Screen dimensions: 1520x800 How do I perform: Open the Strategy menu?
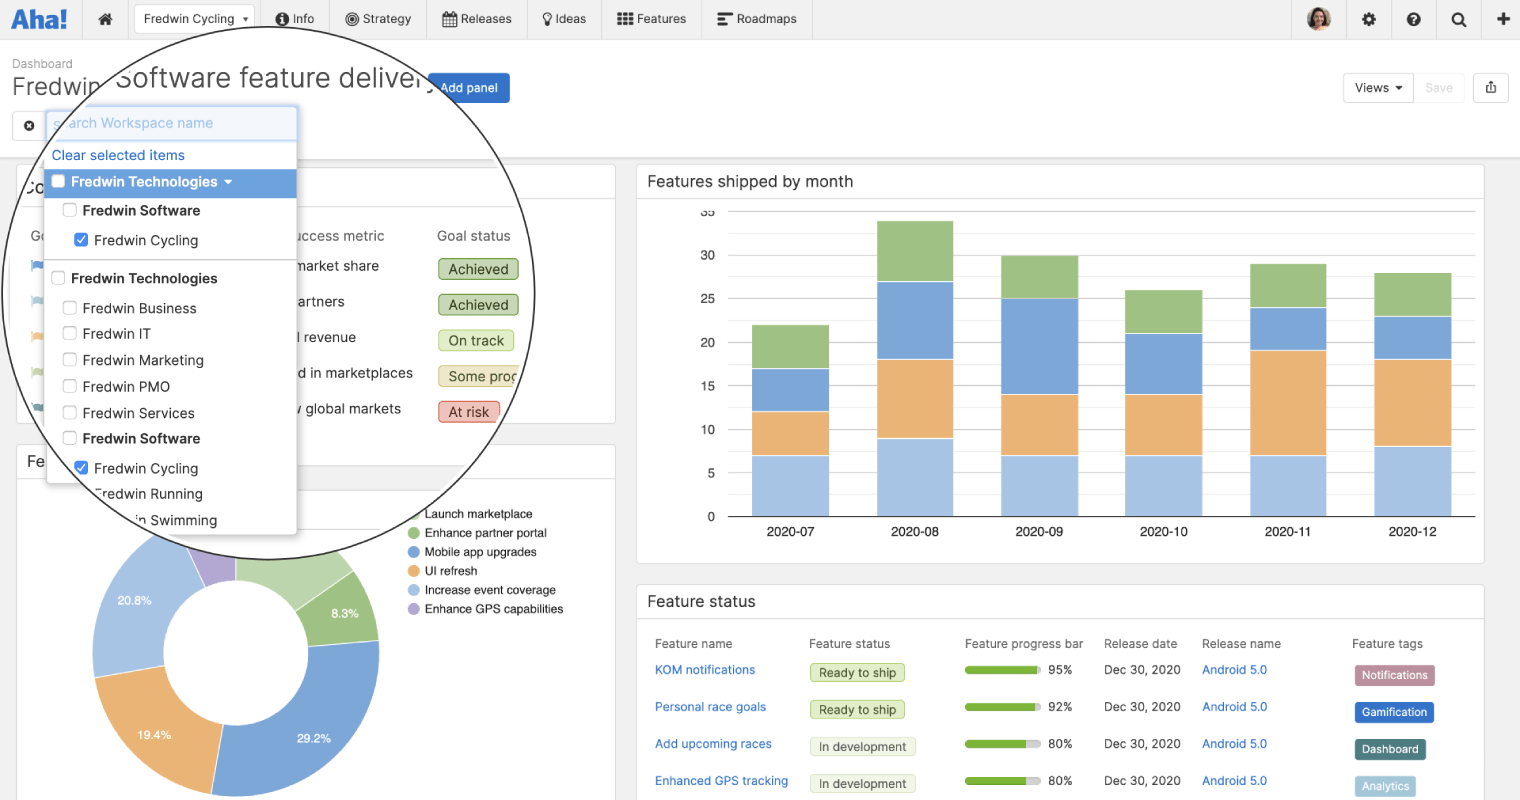pos(378,19)
